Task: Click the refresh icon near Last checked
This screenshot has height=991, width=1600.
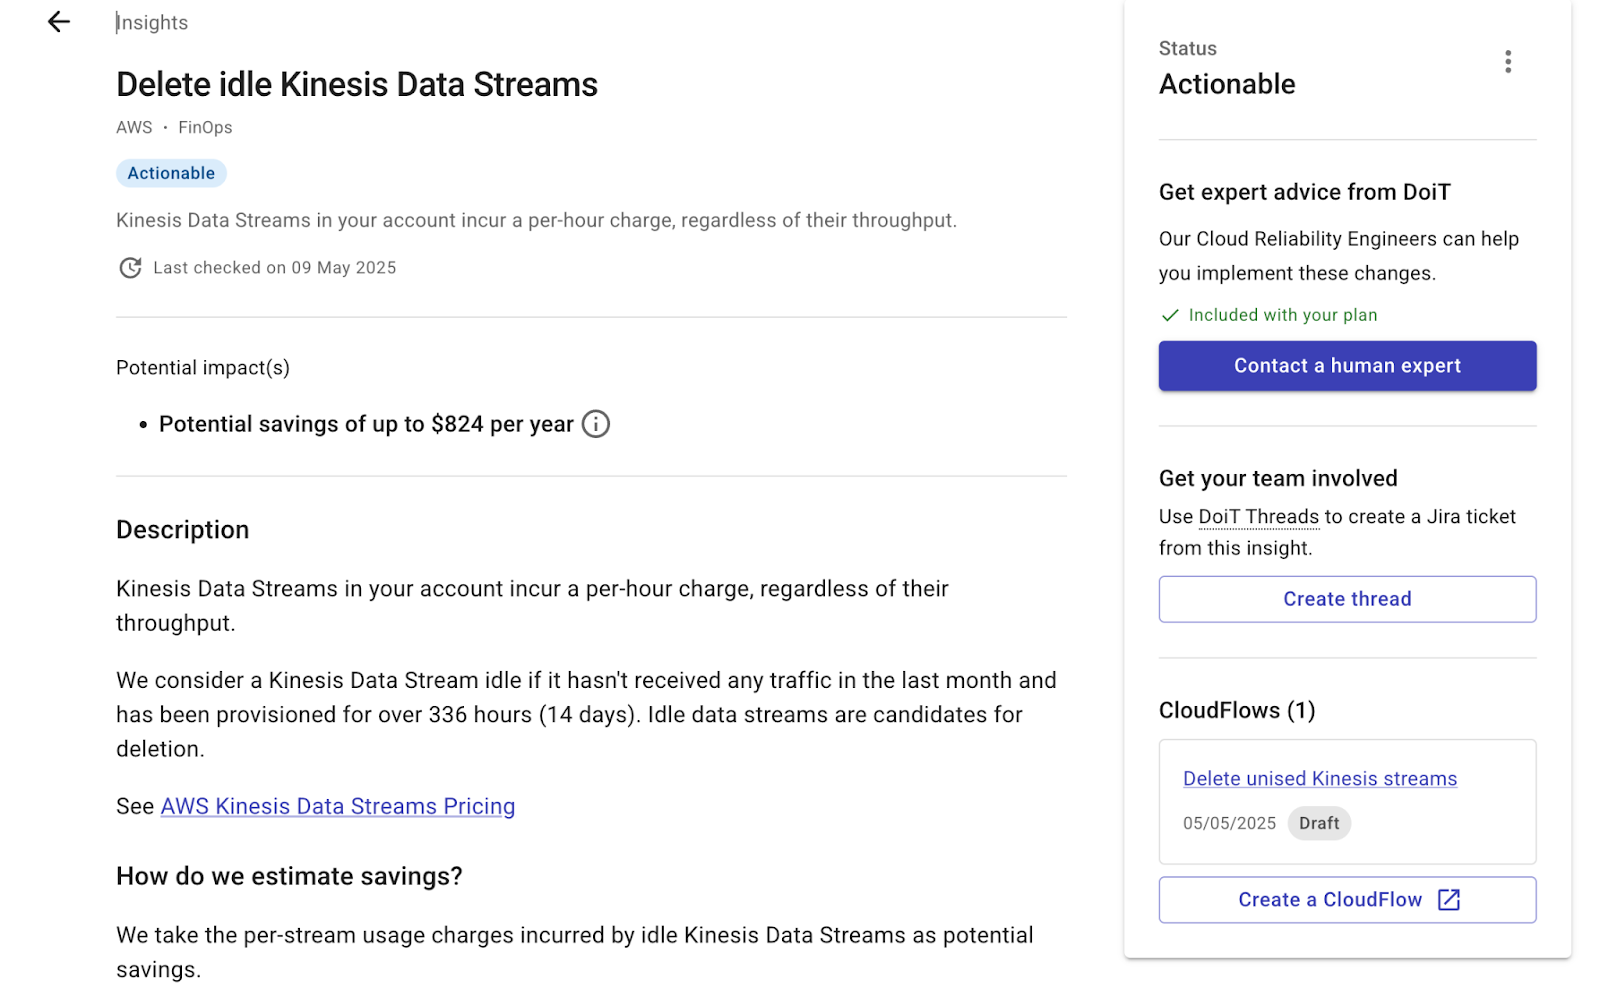Action: (x=130, y=268)
